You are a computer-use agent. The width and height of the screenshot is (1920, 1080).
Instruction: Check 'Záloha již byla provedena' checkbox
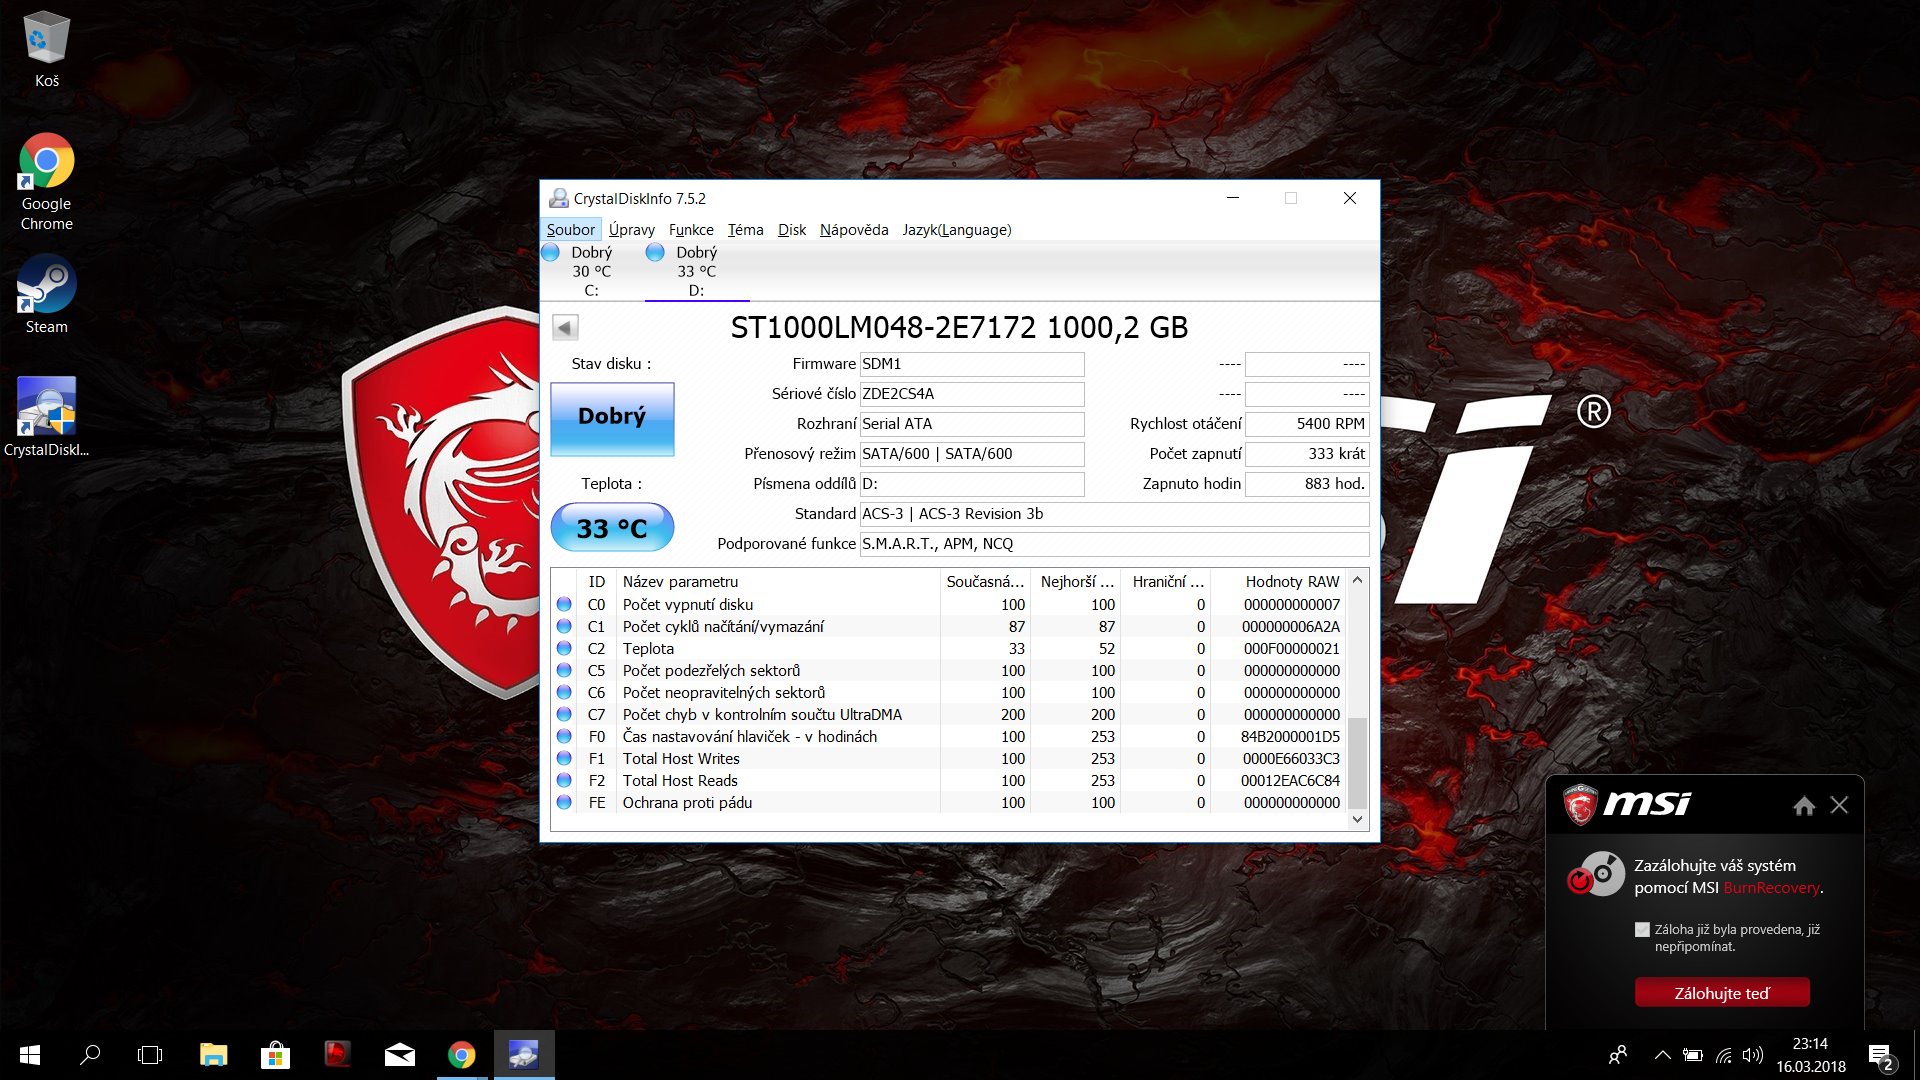click(1642, 930)
